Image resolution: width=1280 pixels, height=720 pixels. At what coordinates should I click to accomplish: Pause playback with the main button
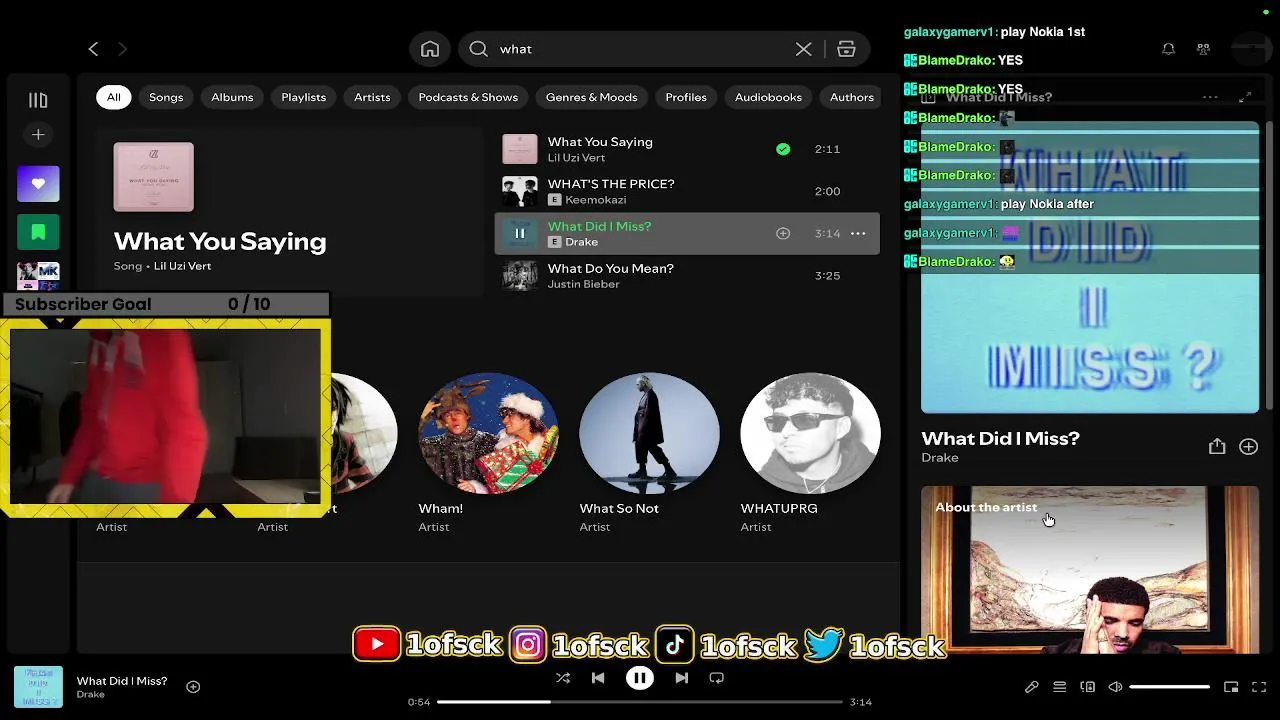tap(640, 678)
